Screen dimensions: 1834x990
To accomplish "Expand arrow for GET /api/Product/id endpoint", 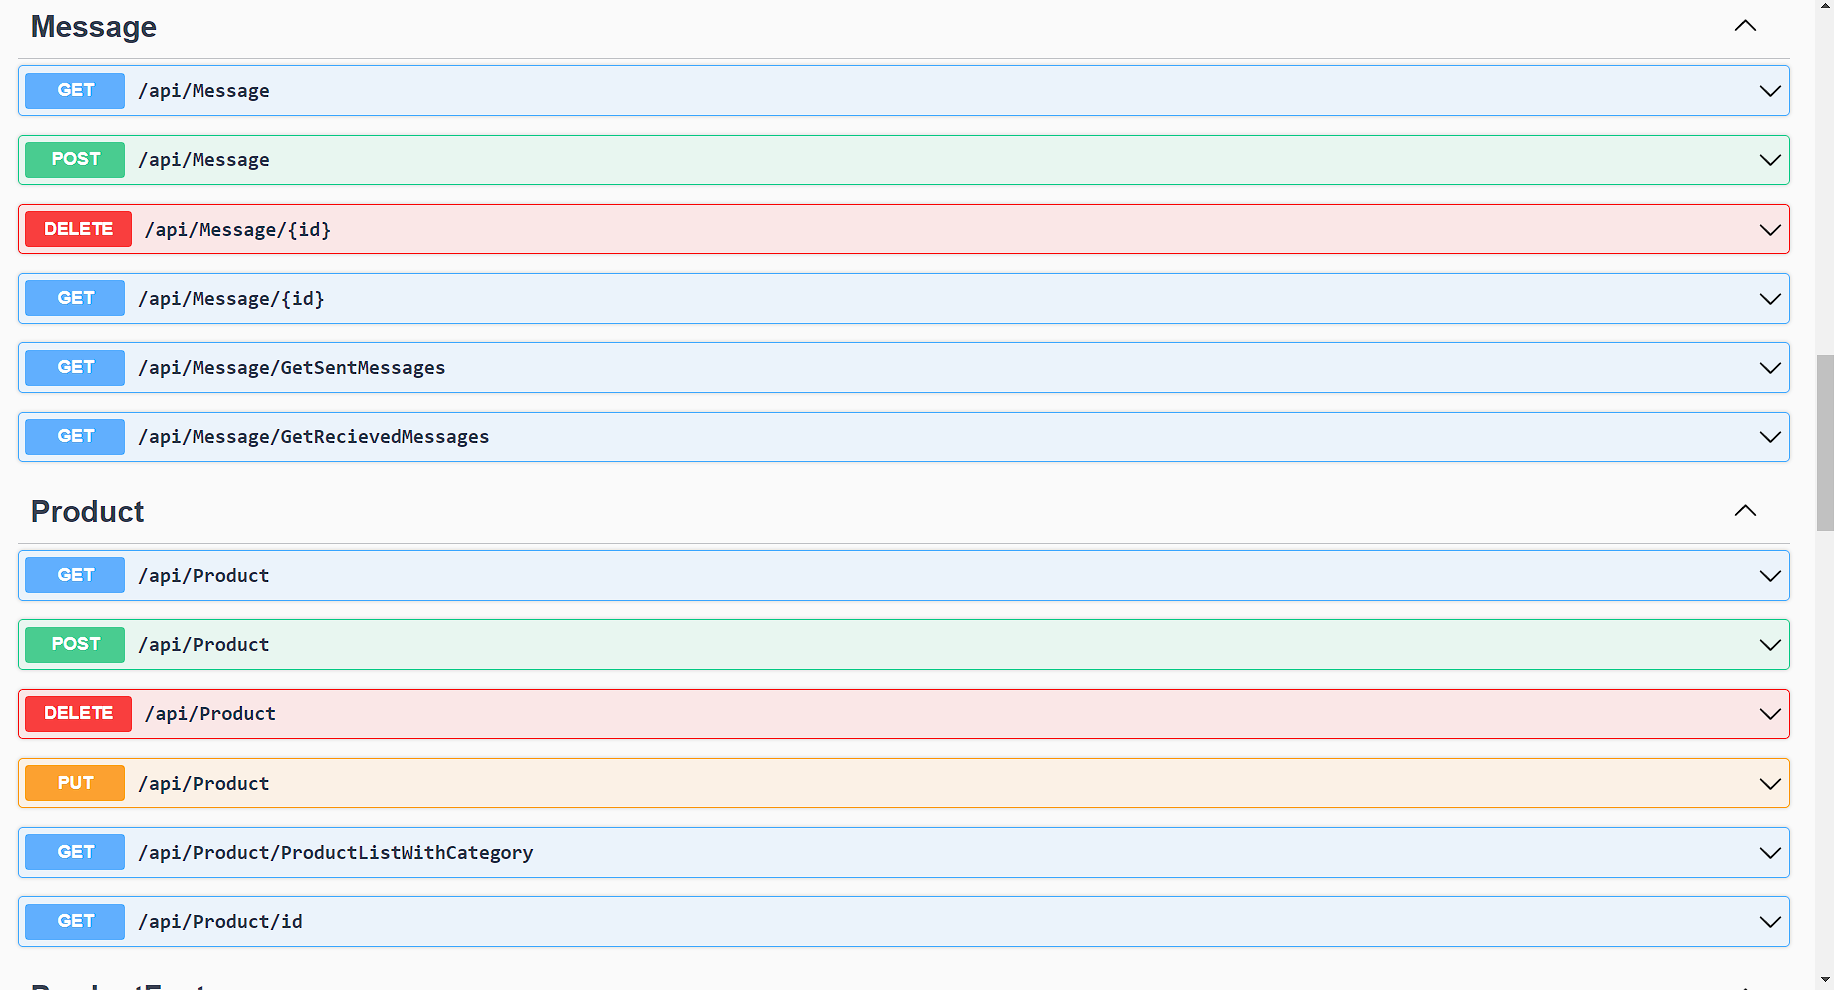I will click(1769, 922).
